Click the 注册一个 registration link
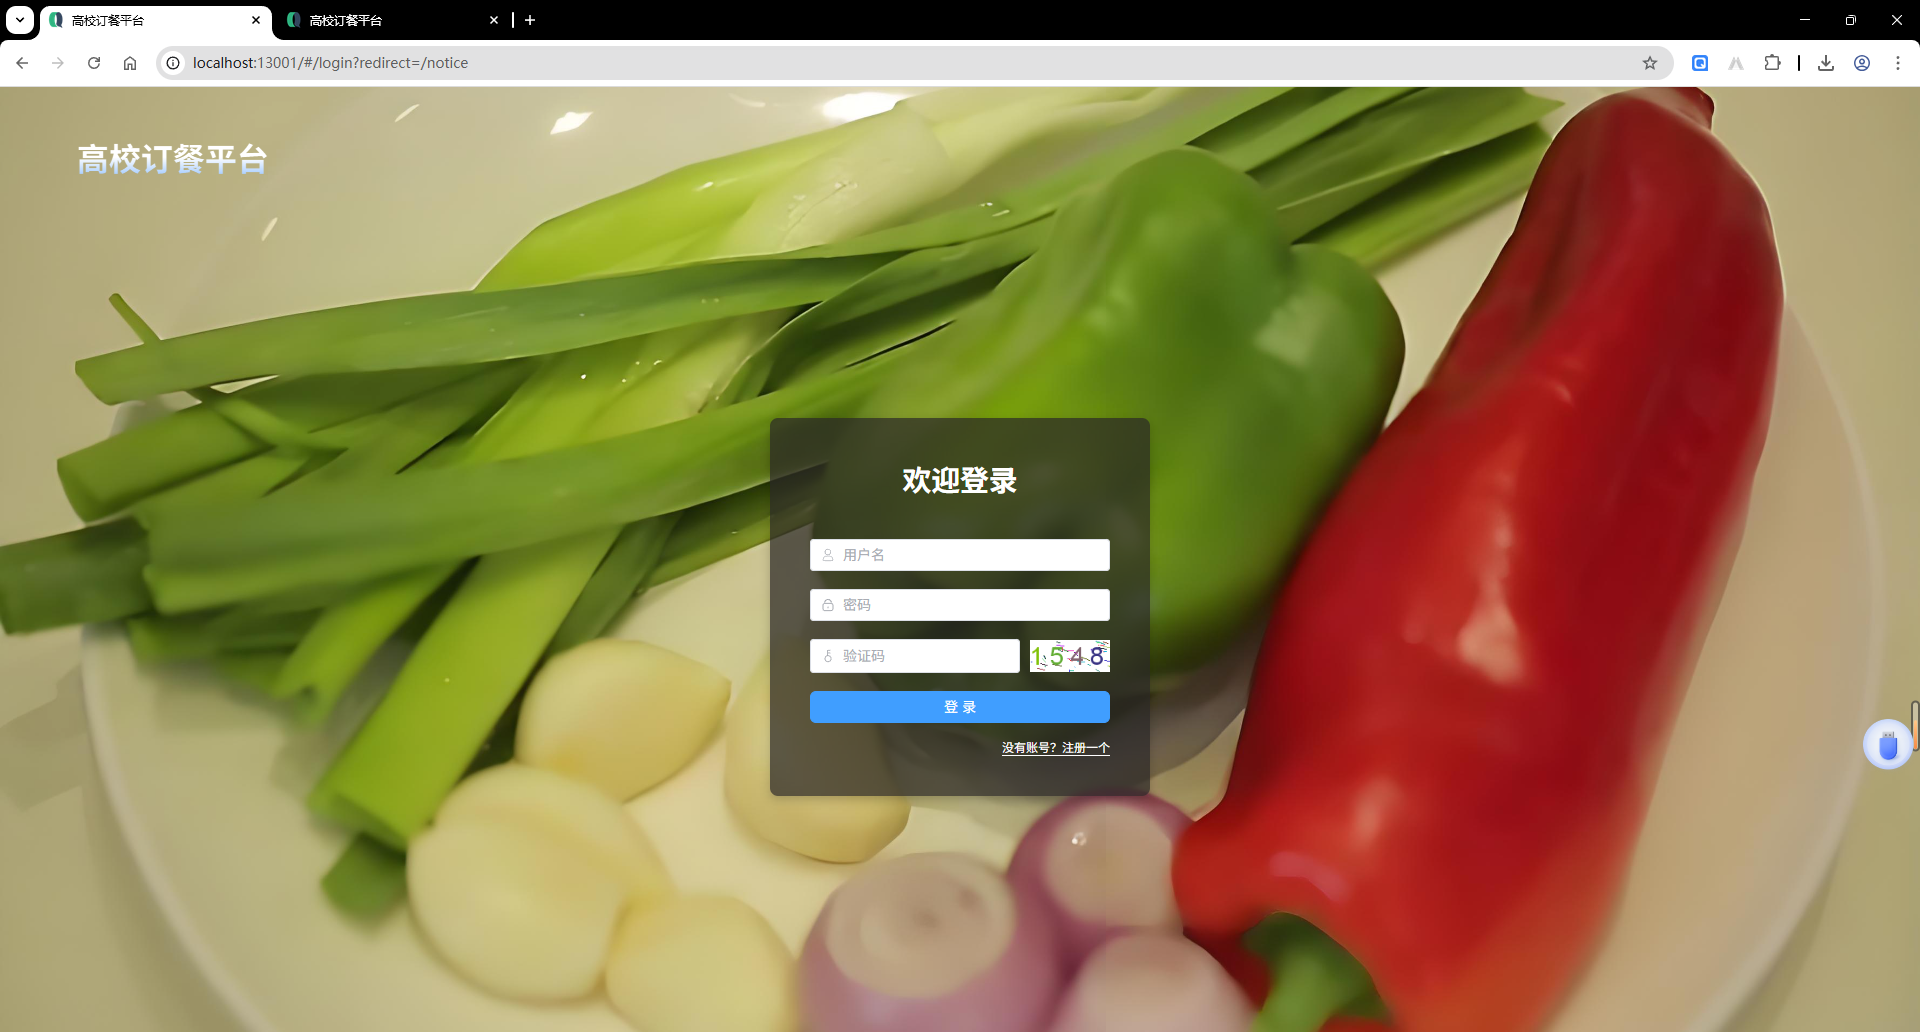Viewport: 1920px width, 1032px height. [1084, 747]
